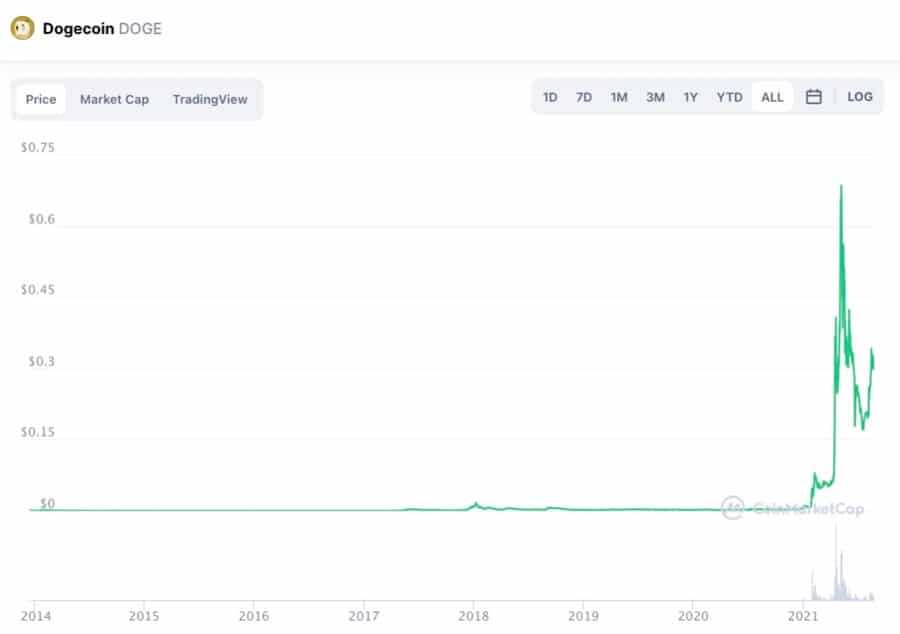Select the 1D time range
The height and width of the screenshot is (634, 900).
(x=549, y=97)
